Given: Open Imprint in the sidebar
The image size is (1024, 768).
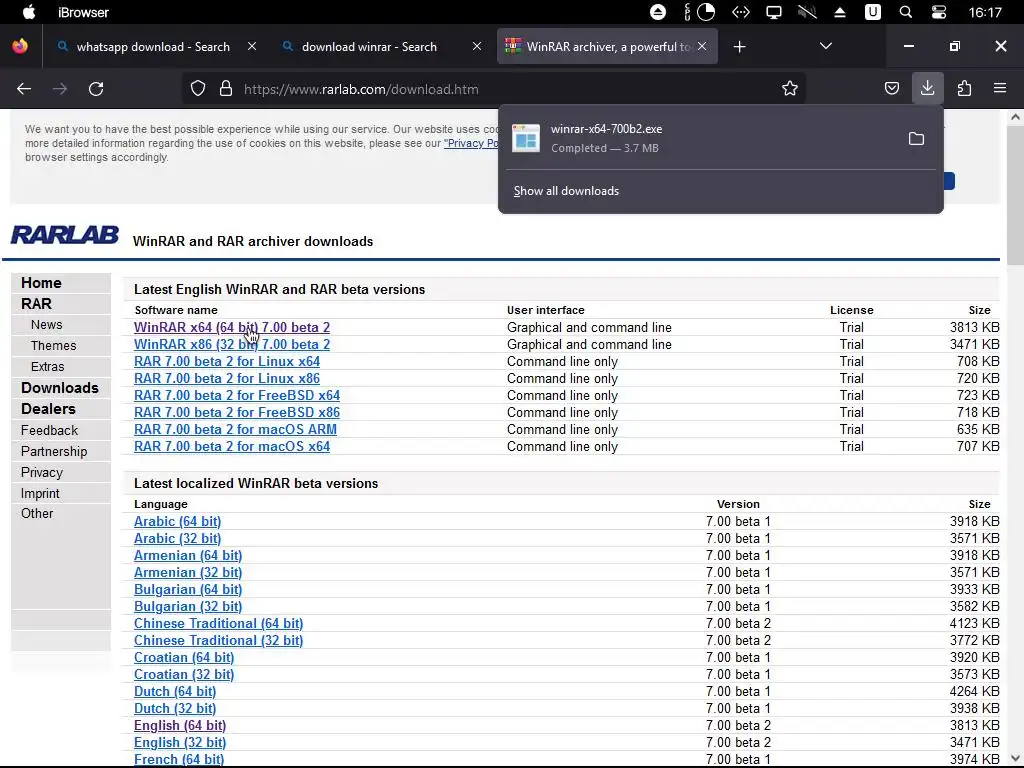Looking at the screenshot, I should click(x=40, y=493).
